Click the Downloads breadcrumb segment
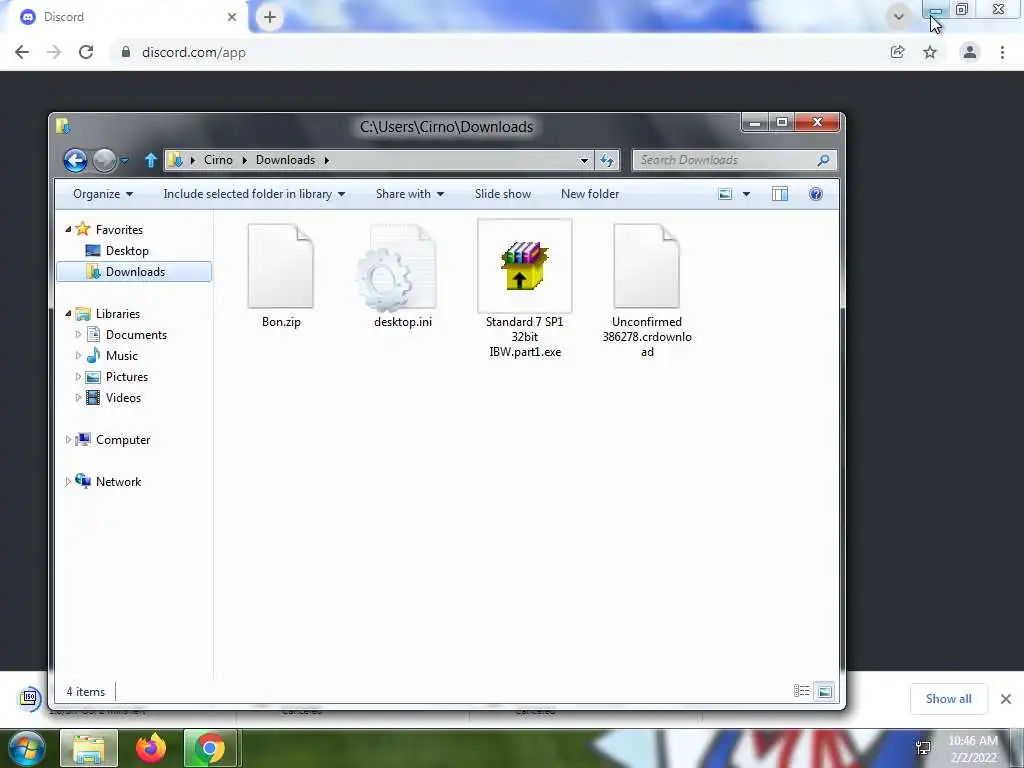The image size is (1024, 768). [285, 160]
